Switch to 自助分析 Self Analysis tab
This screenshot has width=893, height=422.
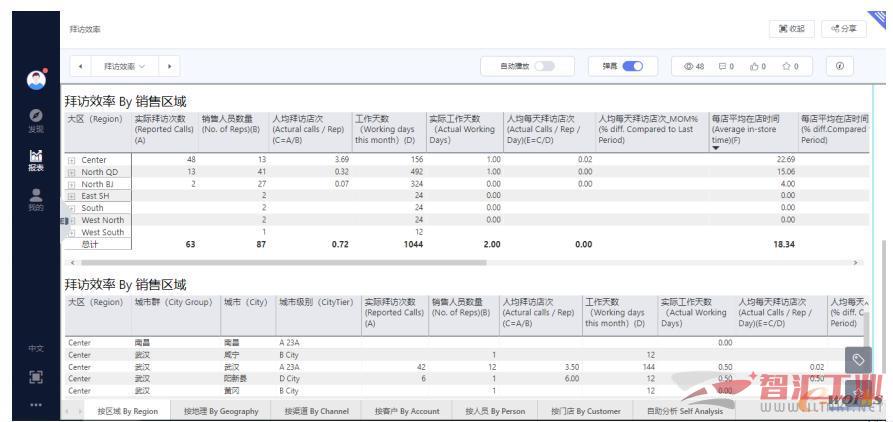click(x=685, y=411)
